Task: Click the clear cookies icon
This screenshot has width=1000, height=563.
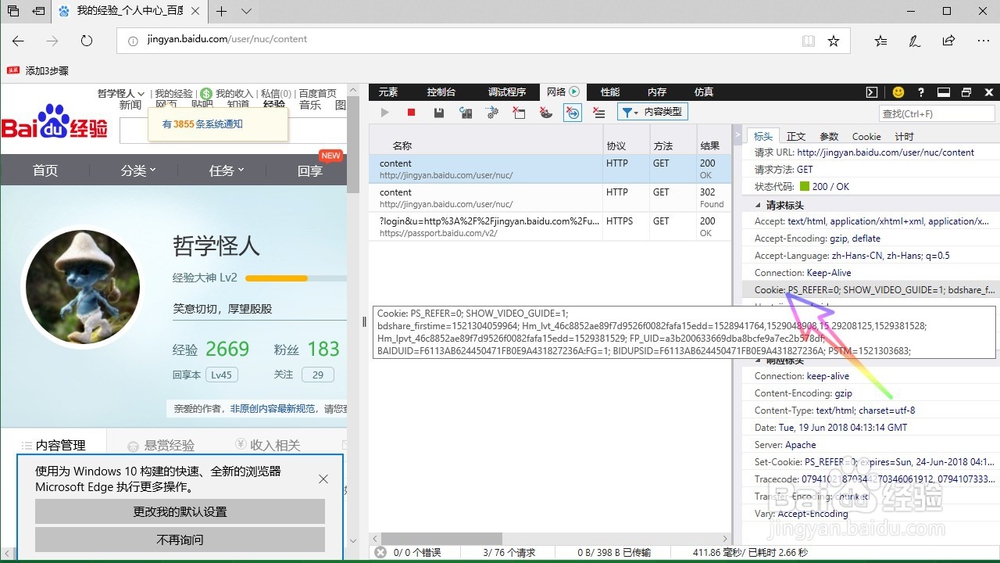Action: click(x=519, y=113)
